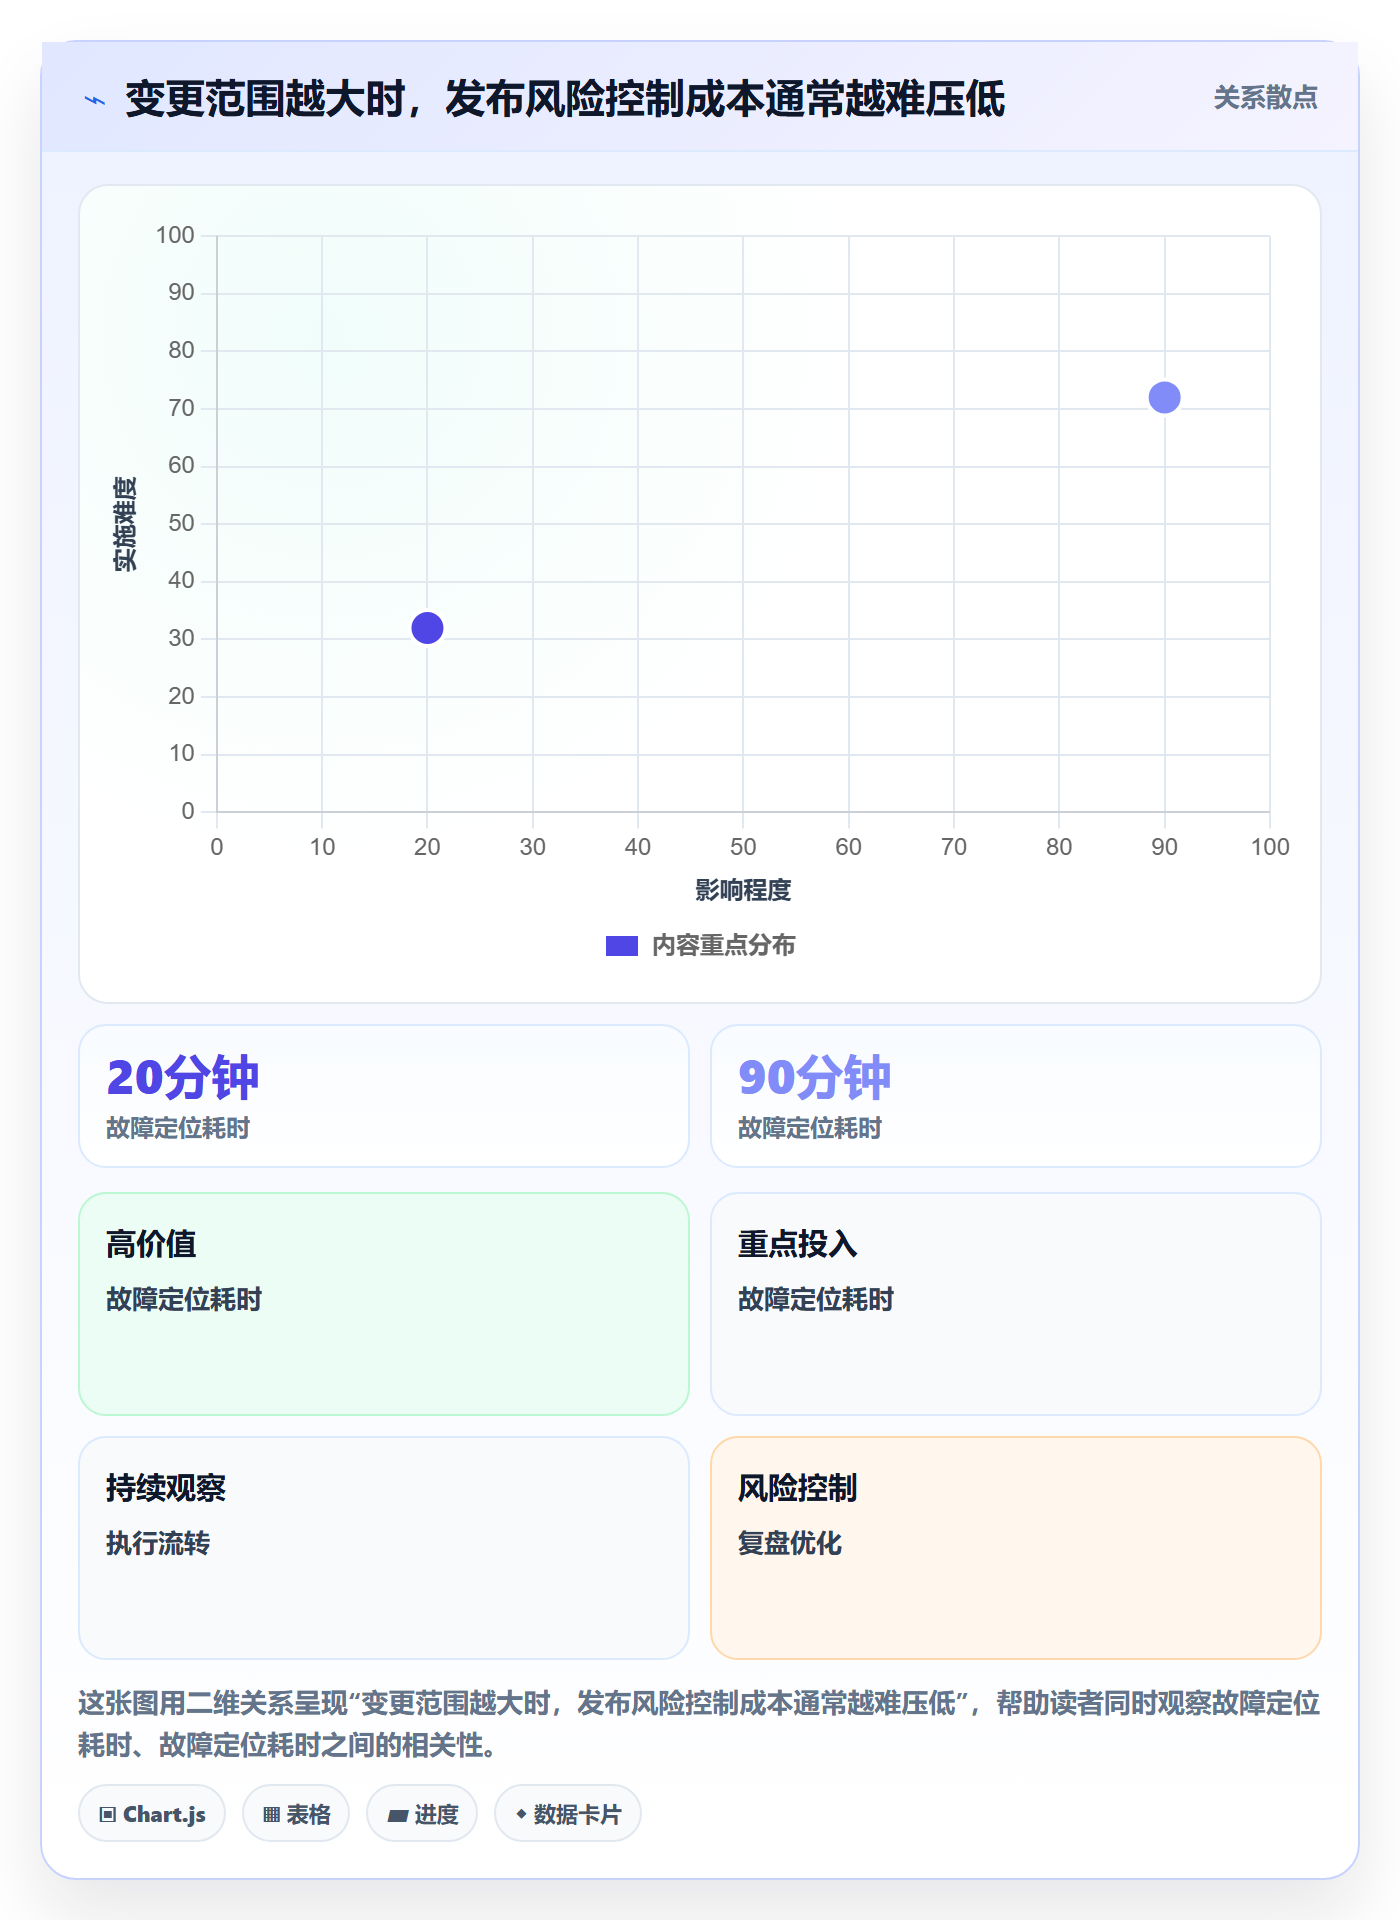Click the 复盘优化 text

pyautogui.click(x=790, y=1543)
